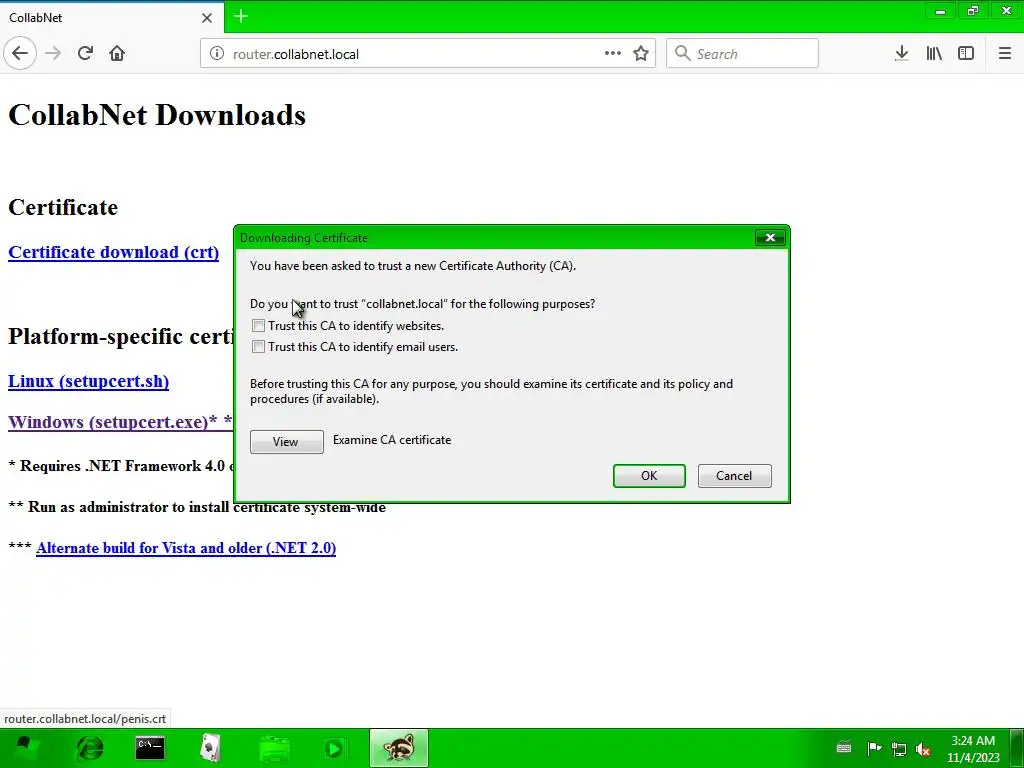The image size is (1024, 768).
Task: Confirm the certificate dialog with OK
Action: pyautogui.click(x=649, y=475)
